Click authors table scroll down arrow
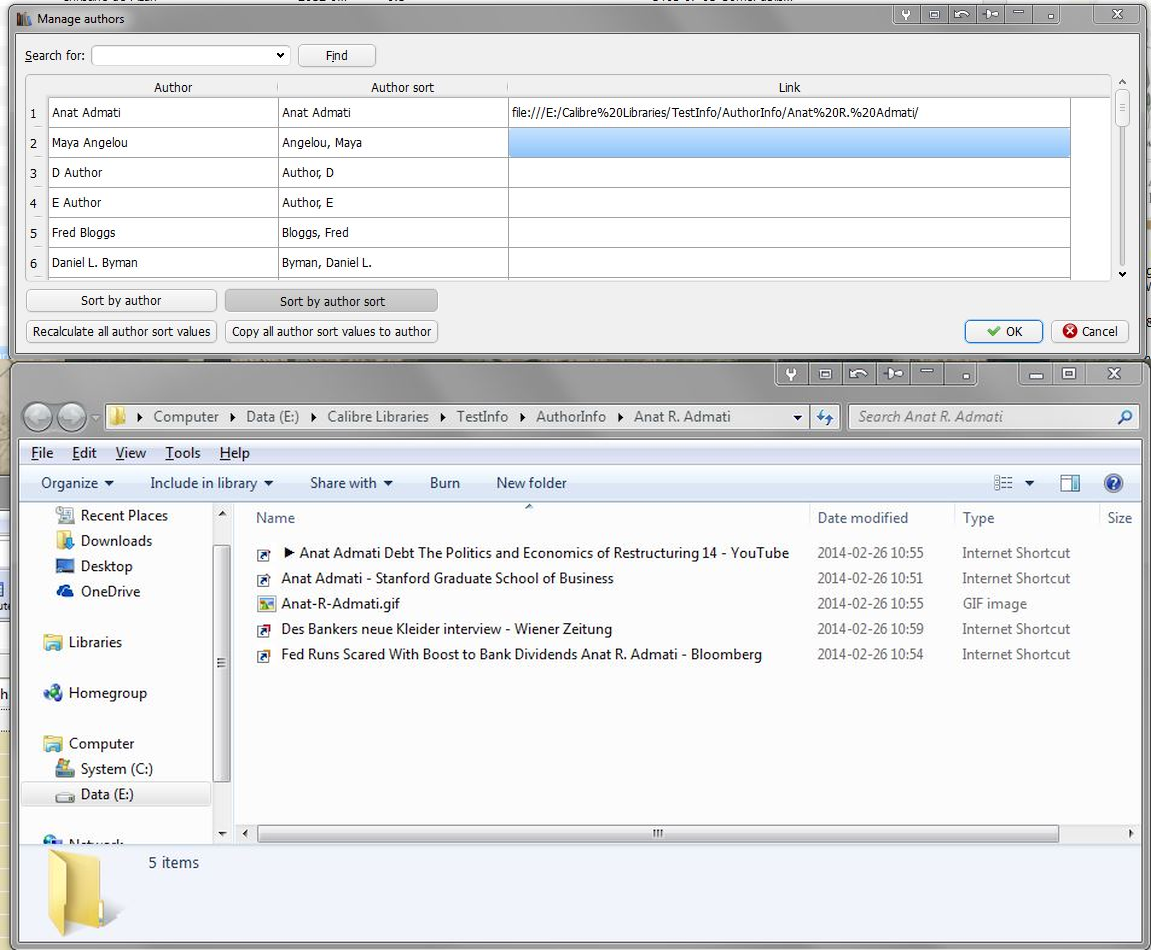 [1122, 274]
